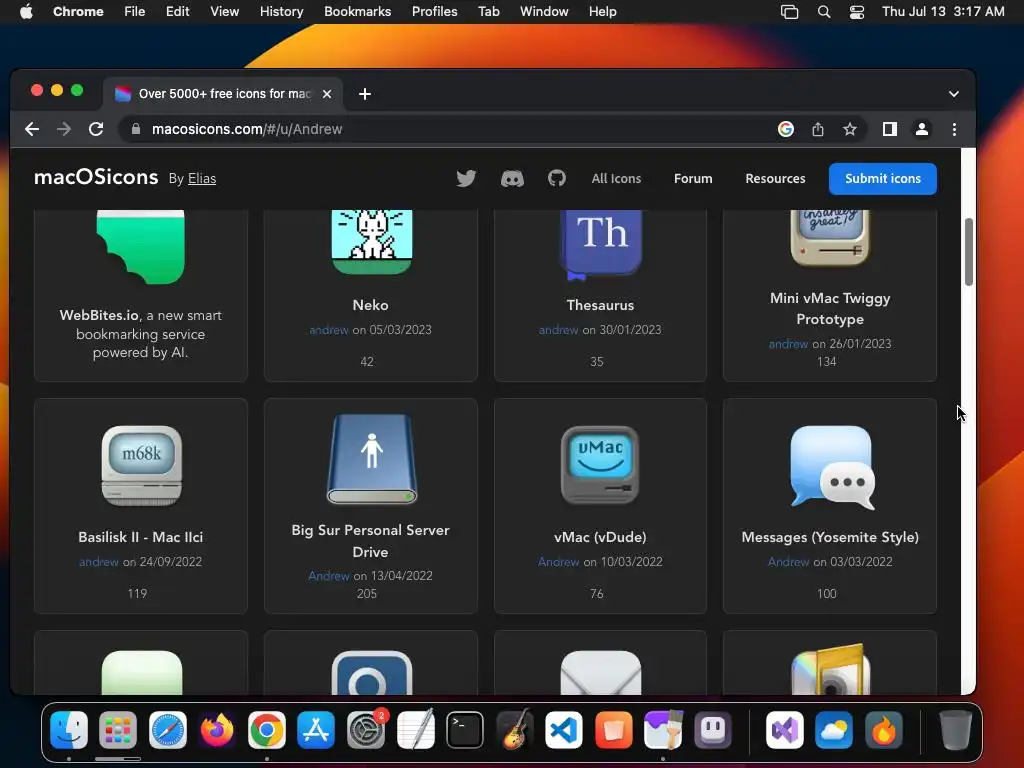Launch Safari from the dock

[x=168, y=729]
